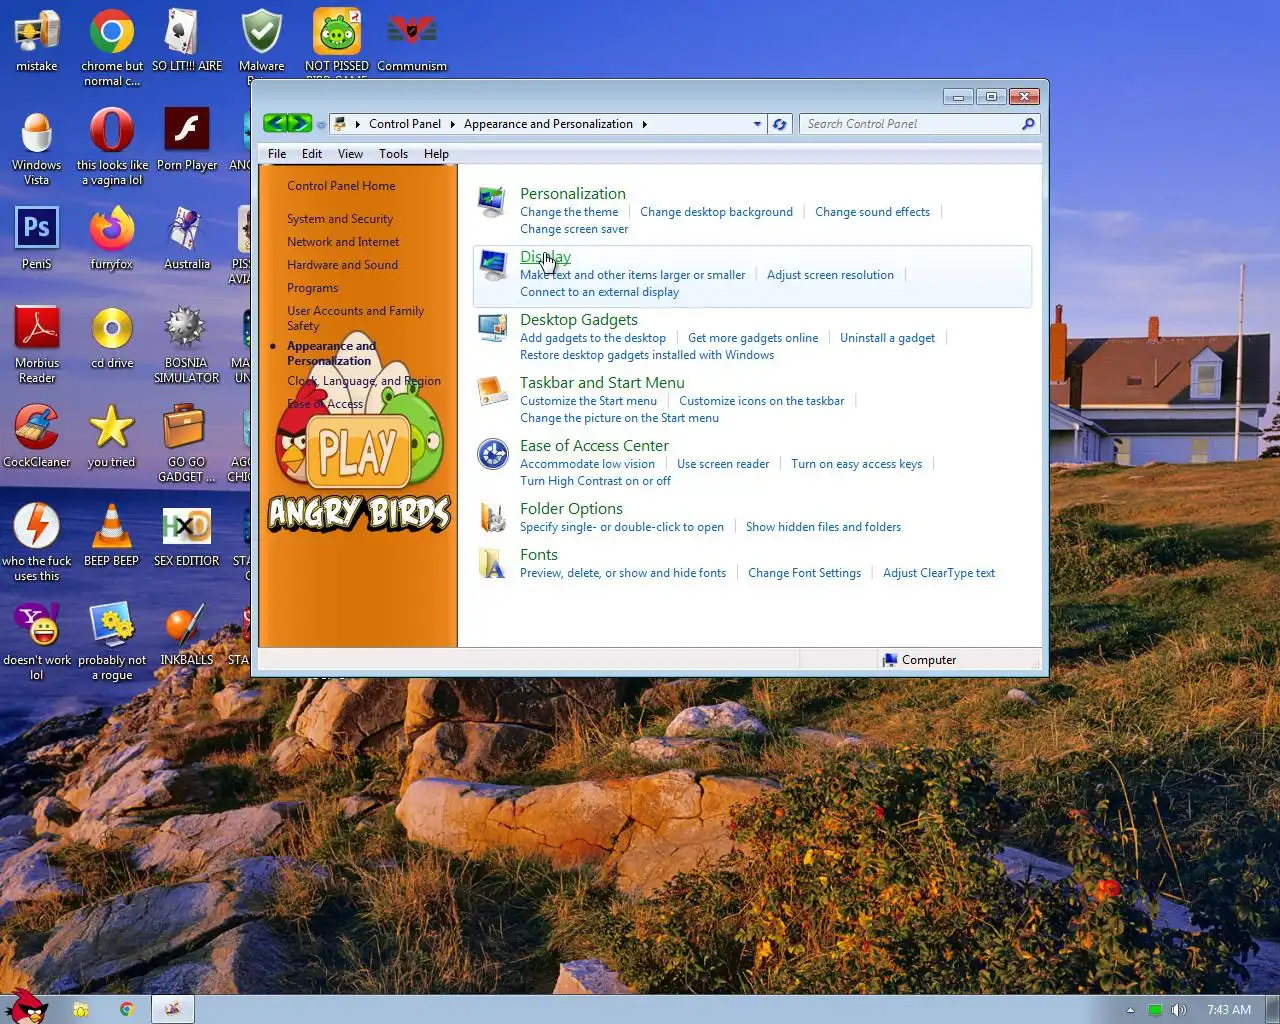The image size is (1280, 1024).
Task: Click Change screen saver link
Action: 574,229
